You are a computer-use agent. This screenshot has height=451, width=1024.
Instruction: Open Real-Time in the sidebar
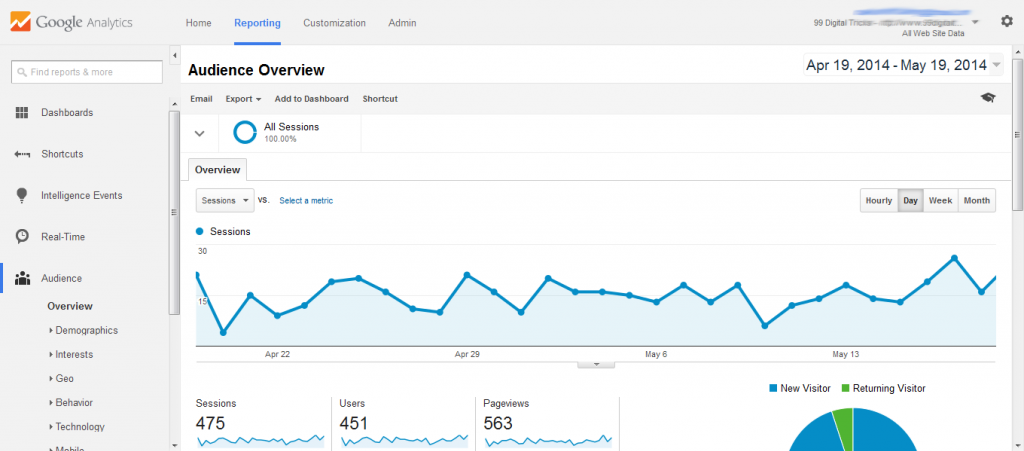click(63, 236)
